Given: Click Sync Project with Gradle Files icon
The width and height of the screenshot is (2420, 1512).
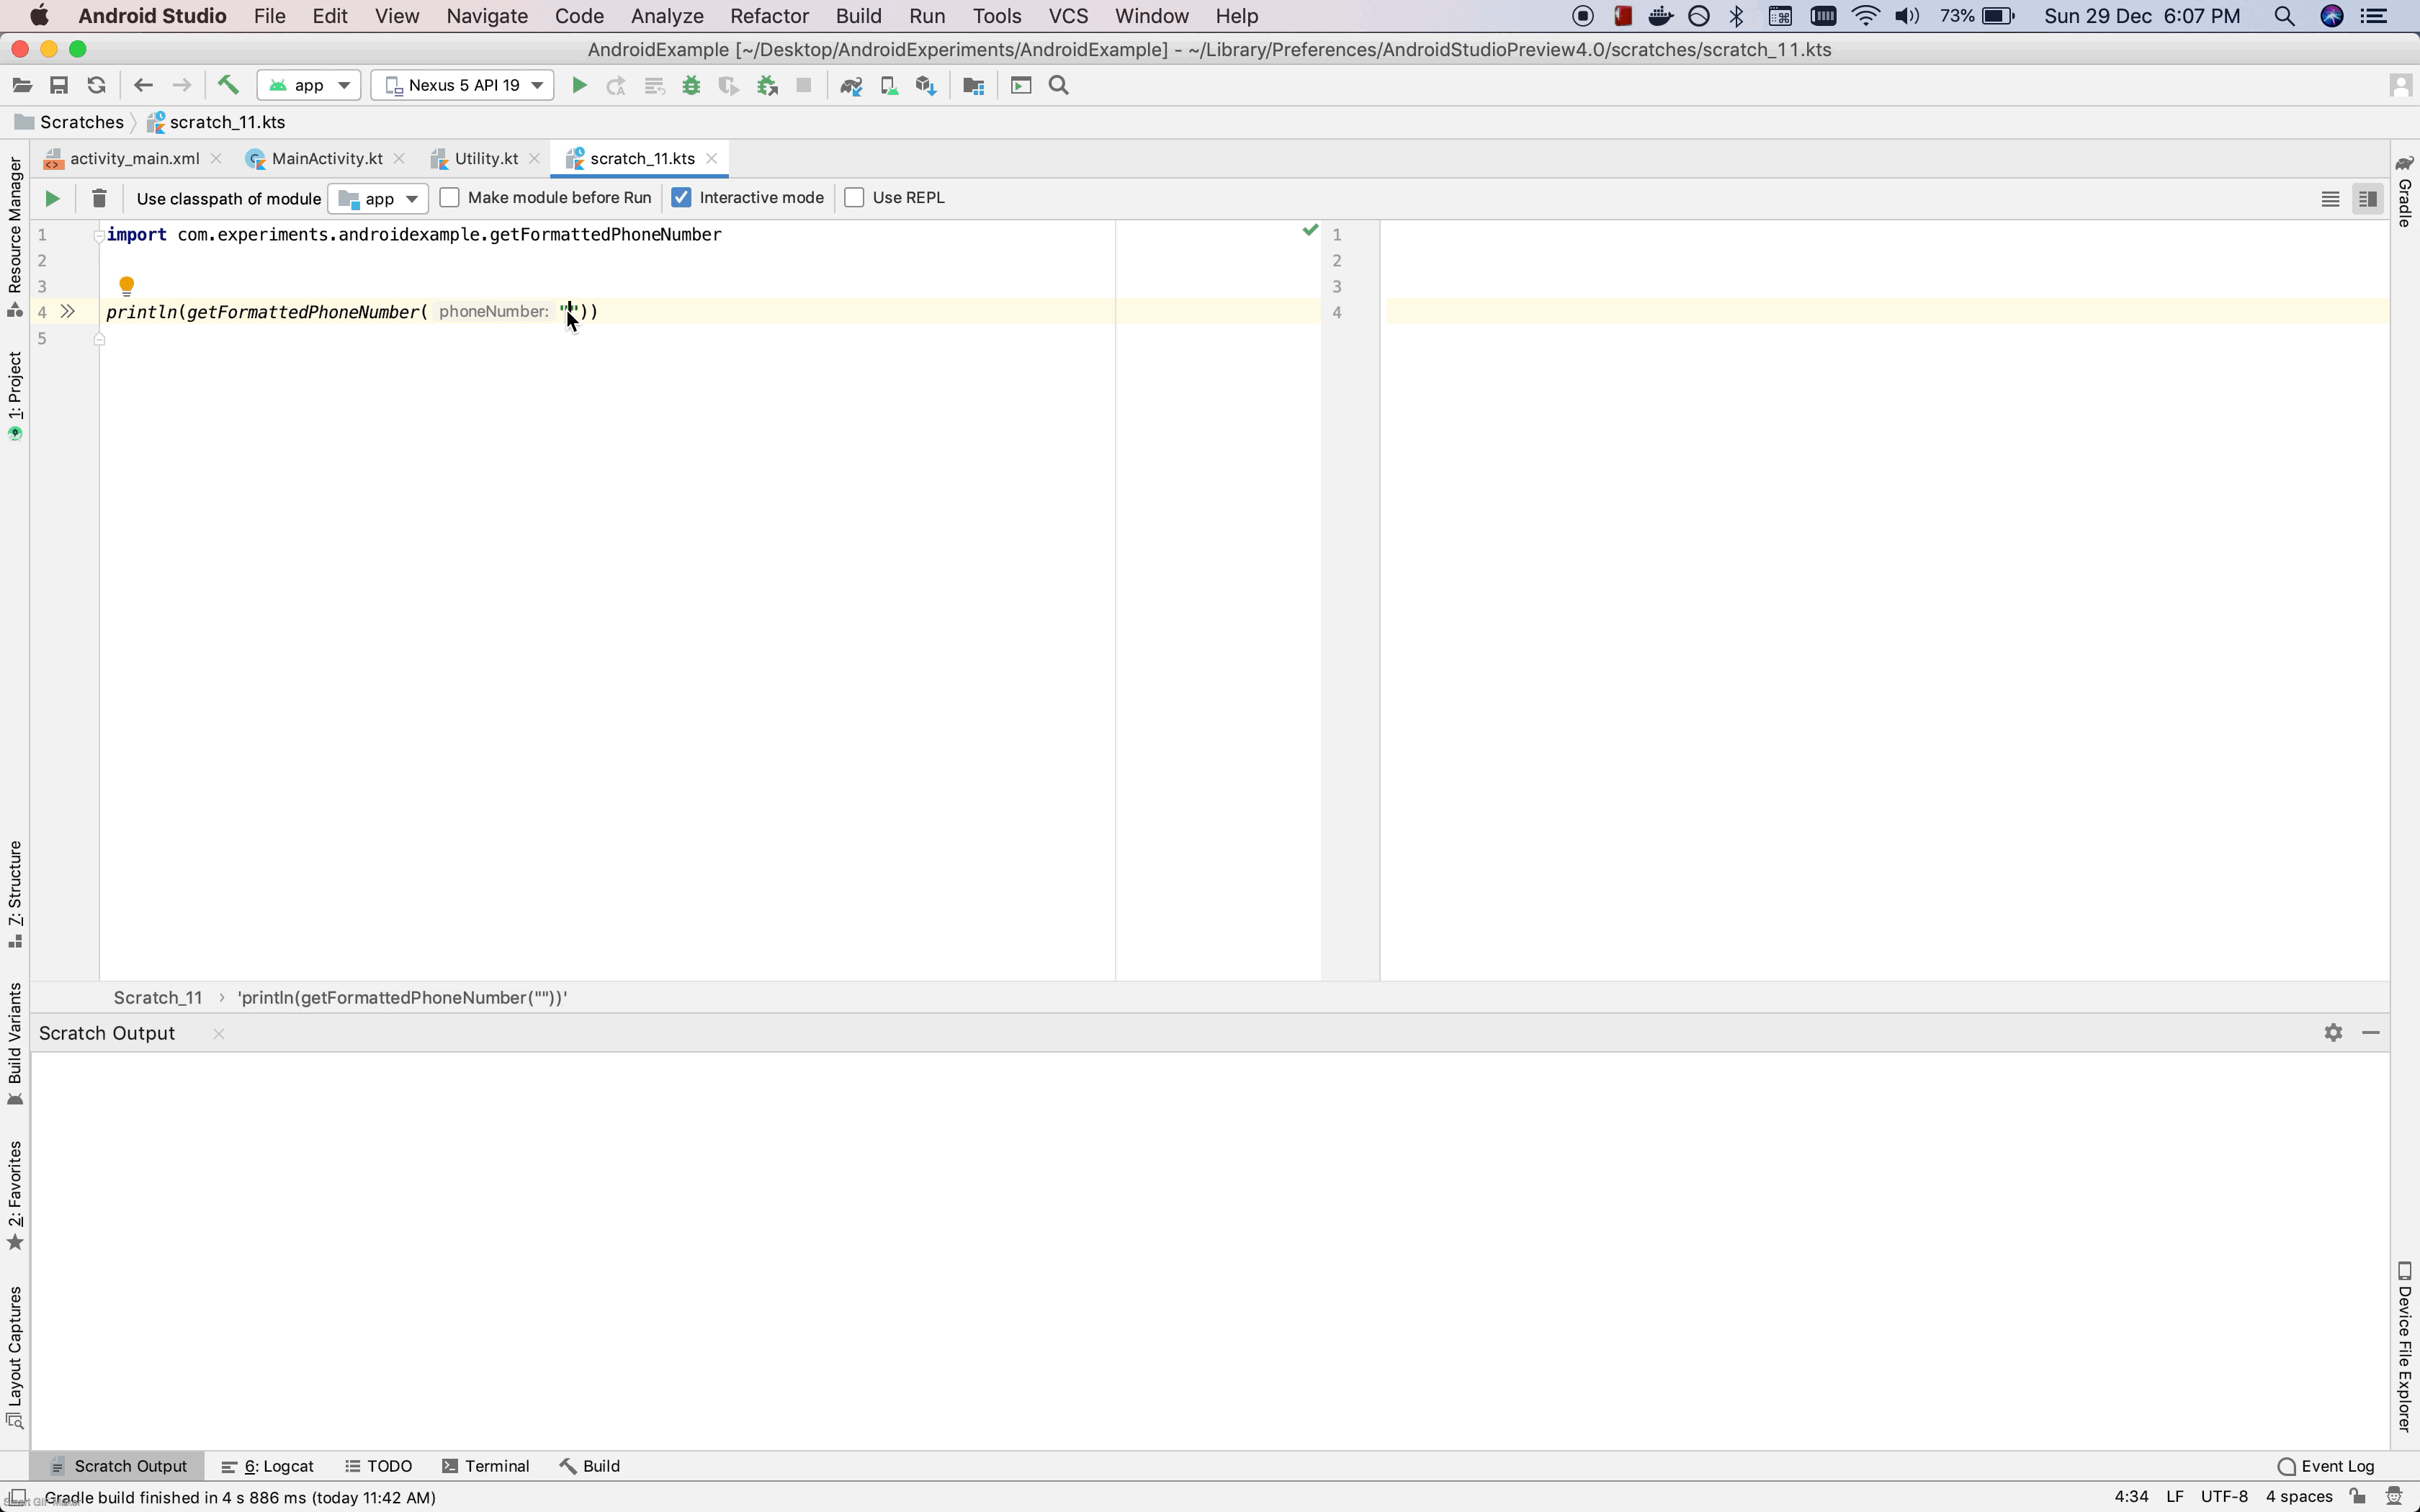Looking at the screenshot, I should pos(851,86).
